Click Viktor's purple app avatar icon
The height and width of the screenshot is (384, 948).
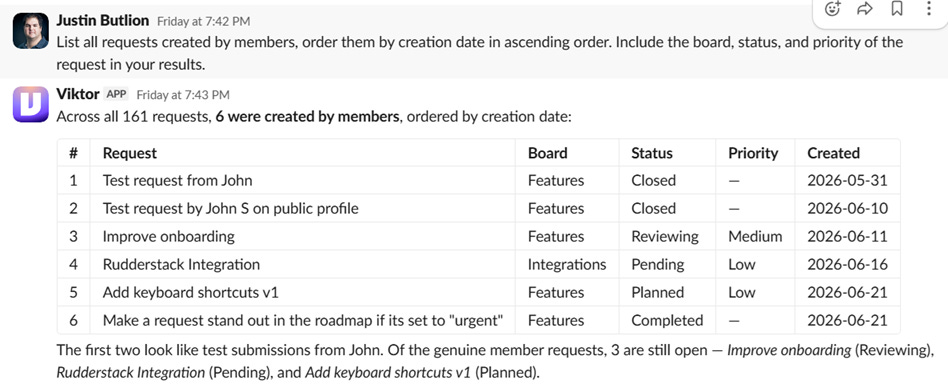click(31, 104)
